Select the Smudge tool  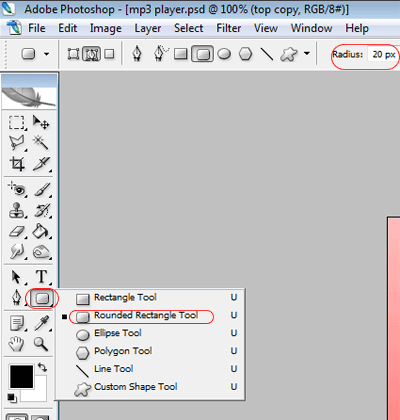point(17,252)
